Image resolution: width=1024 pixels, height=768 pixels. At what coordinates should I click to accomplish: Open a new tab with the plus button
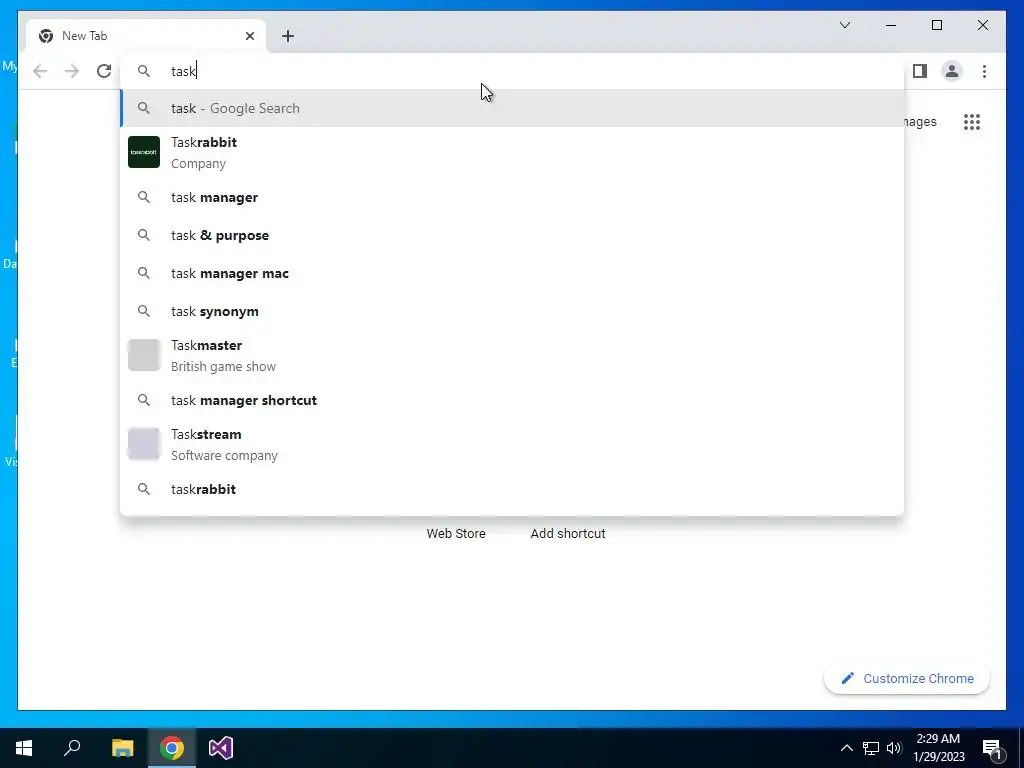pos(288,36)
